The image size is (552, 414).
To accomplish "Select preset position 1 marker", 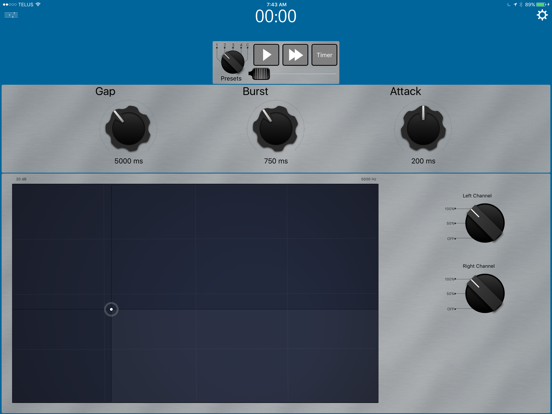I will (x=217, y=45).
